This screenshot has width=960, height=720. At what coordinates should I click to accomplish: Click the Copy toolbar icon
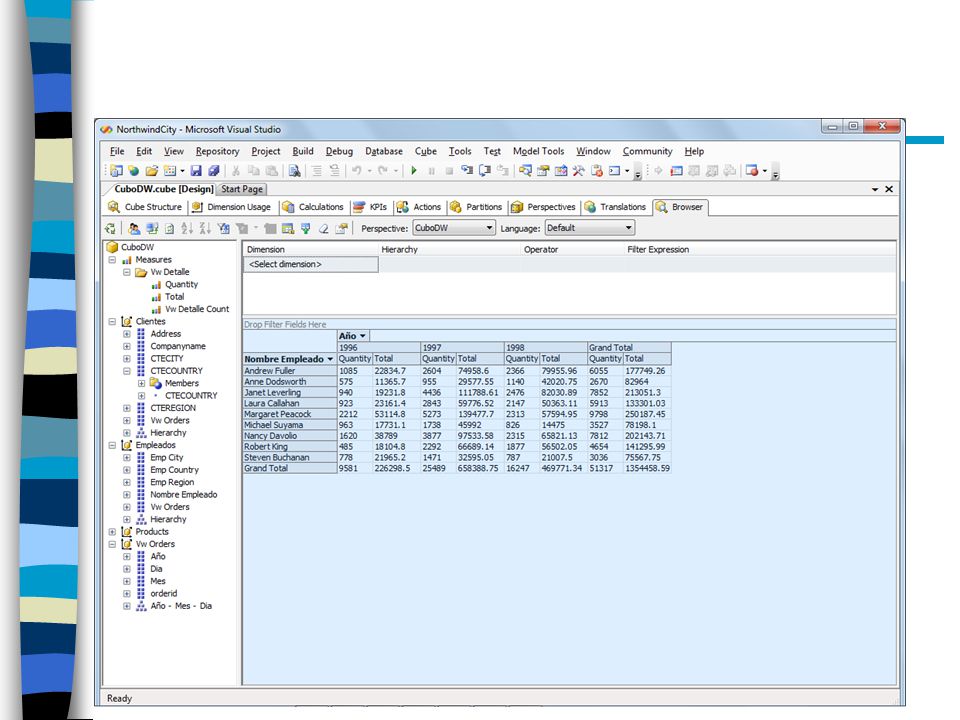click(x=253, y=171)
